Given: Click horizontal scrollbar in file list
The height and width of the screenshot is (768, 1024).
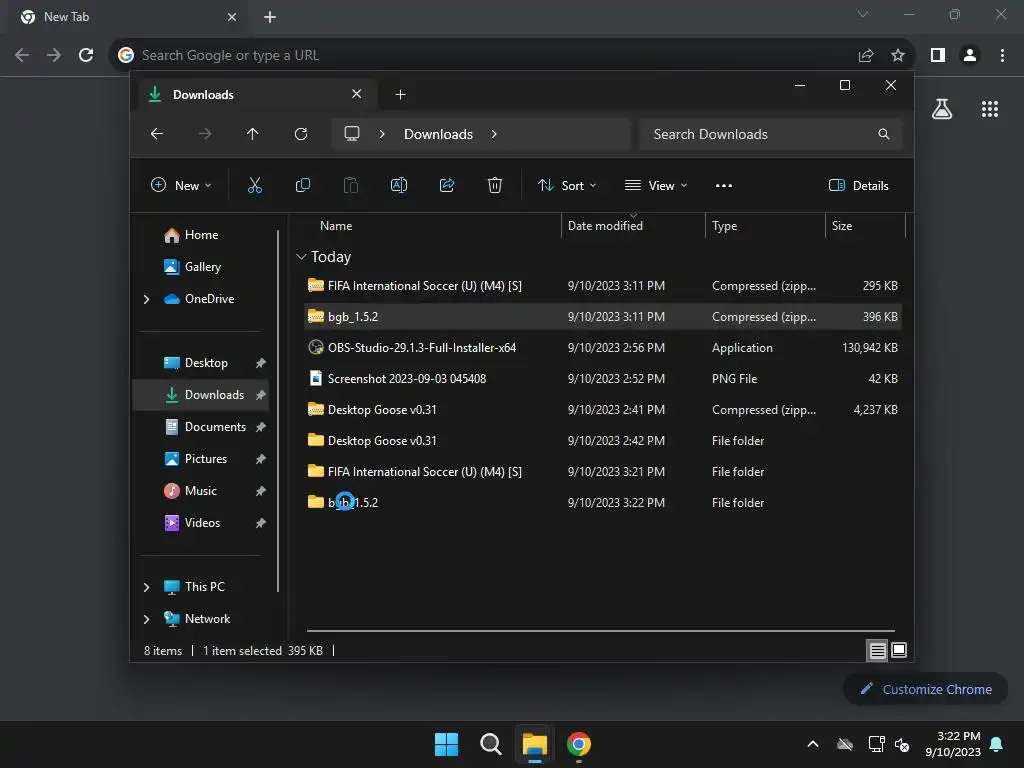Looking at the screenshot, I should click(x=601, y=631).
